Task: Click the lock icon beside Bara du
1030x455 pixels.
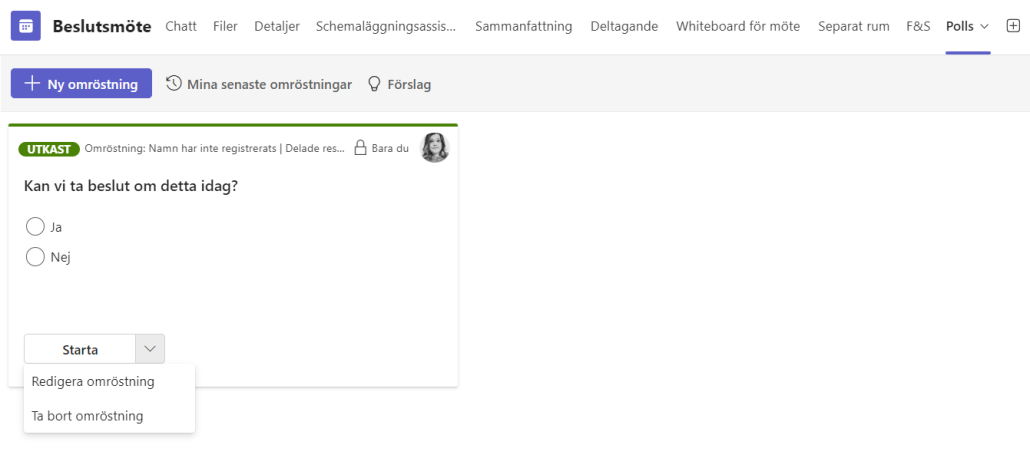Action: click(360, 148)
